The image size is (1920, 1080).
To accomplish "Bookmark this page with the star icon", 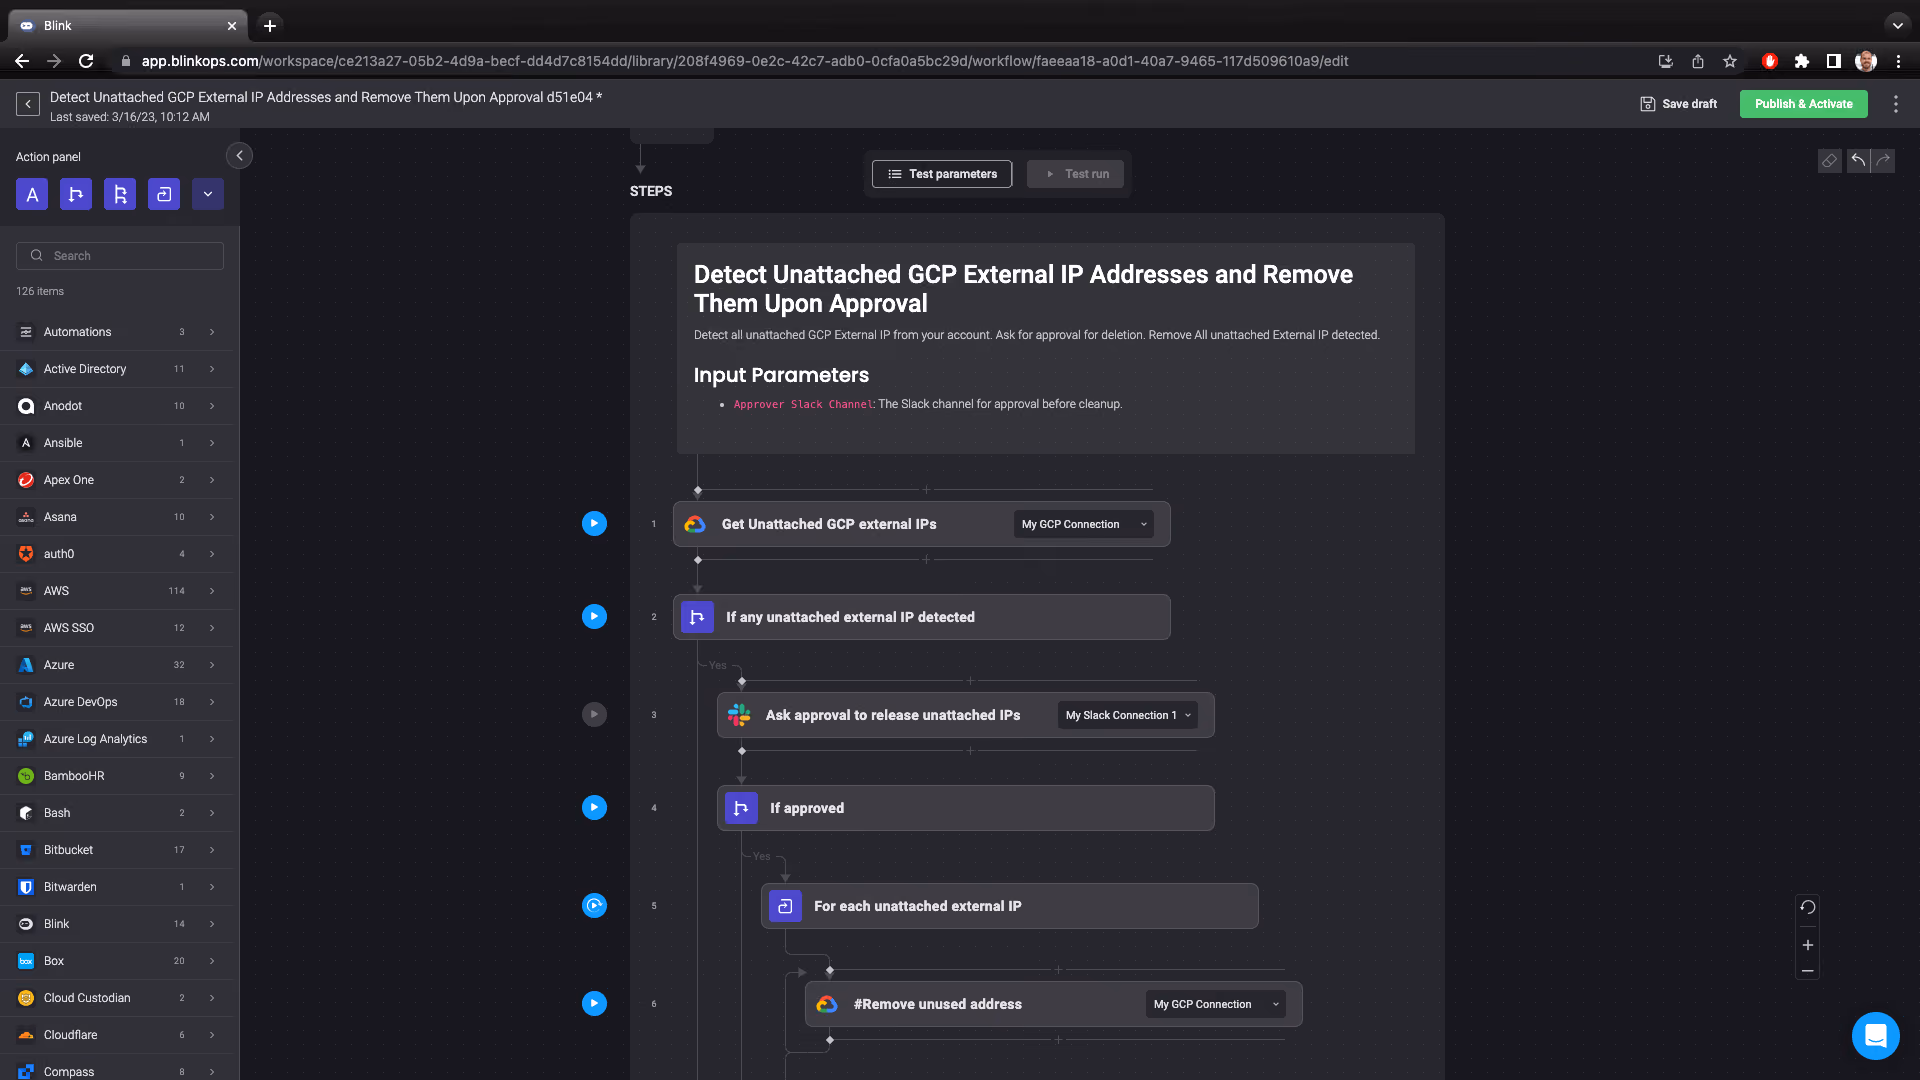I will [1730, 61].
